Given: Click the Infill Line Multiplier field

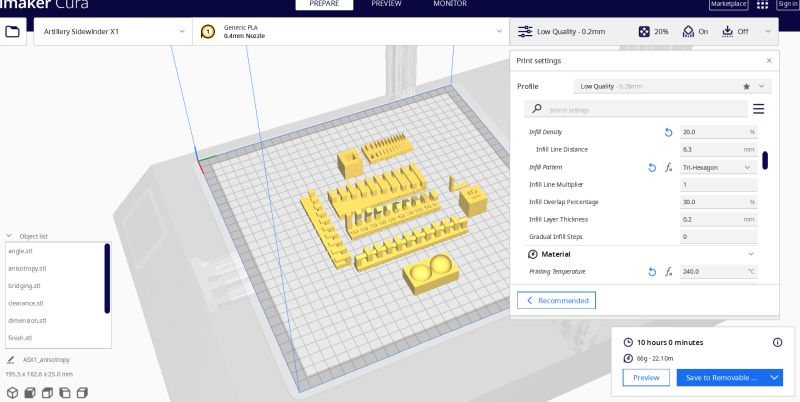Looking at the screenshot, I should (718, 185).
